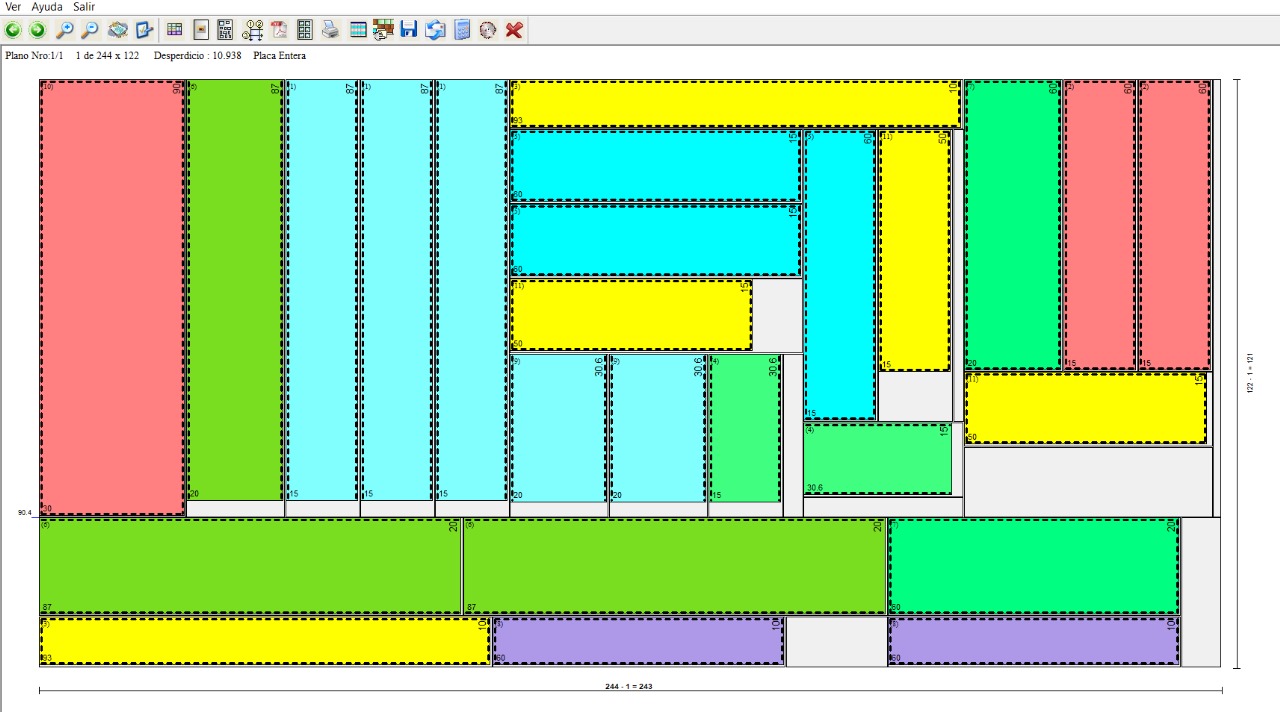1280x712 pixels.
Task: Print the cutting plan
Action: (330, 30)
